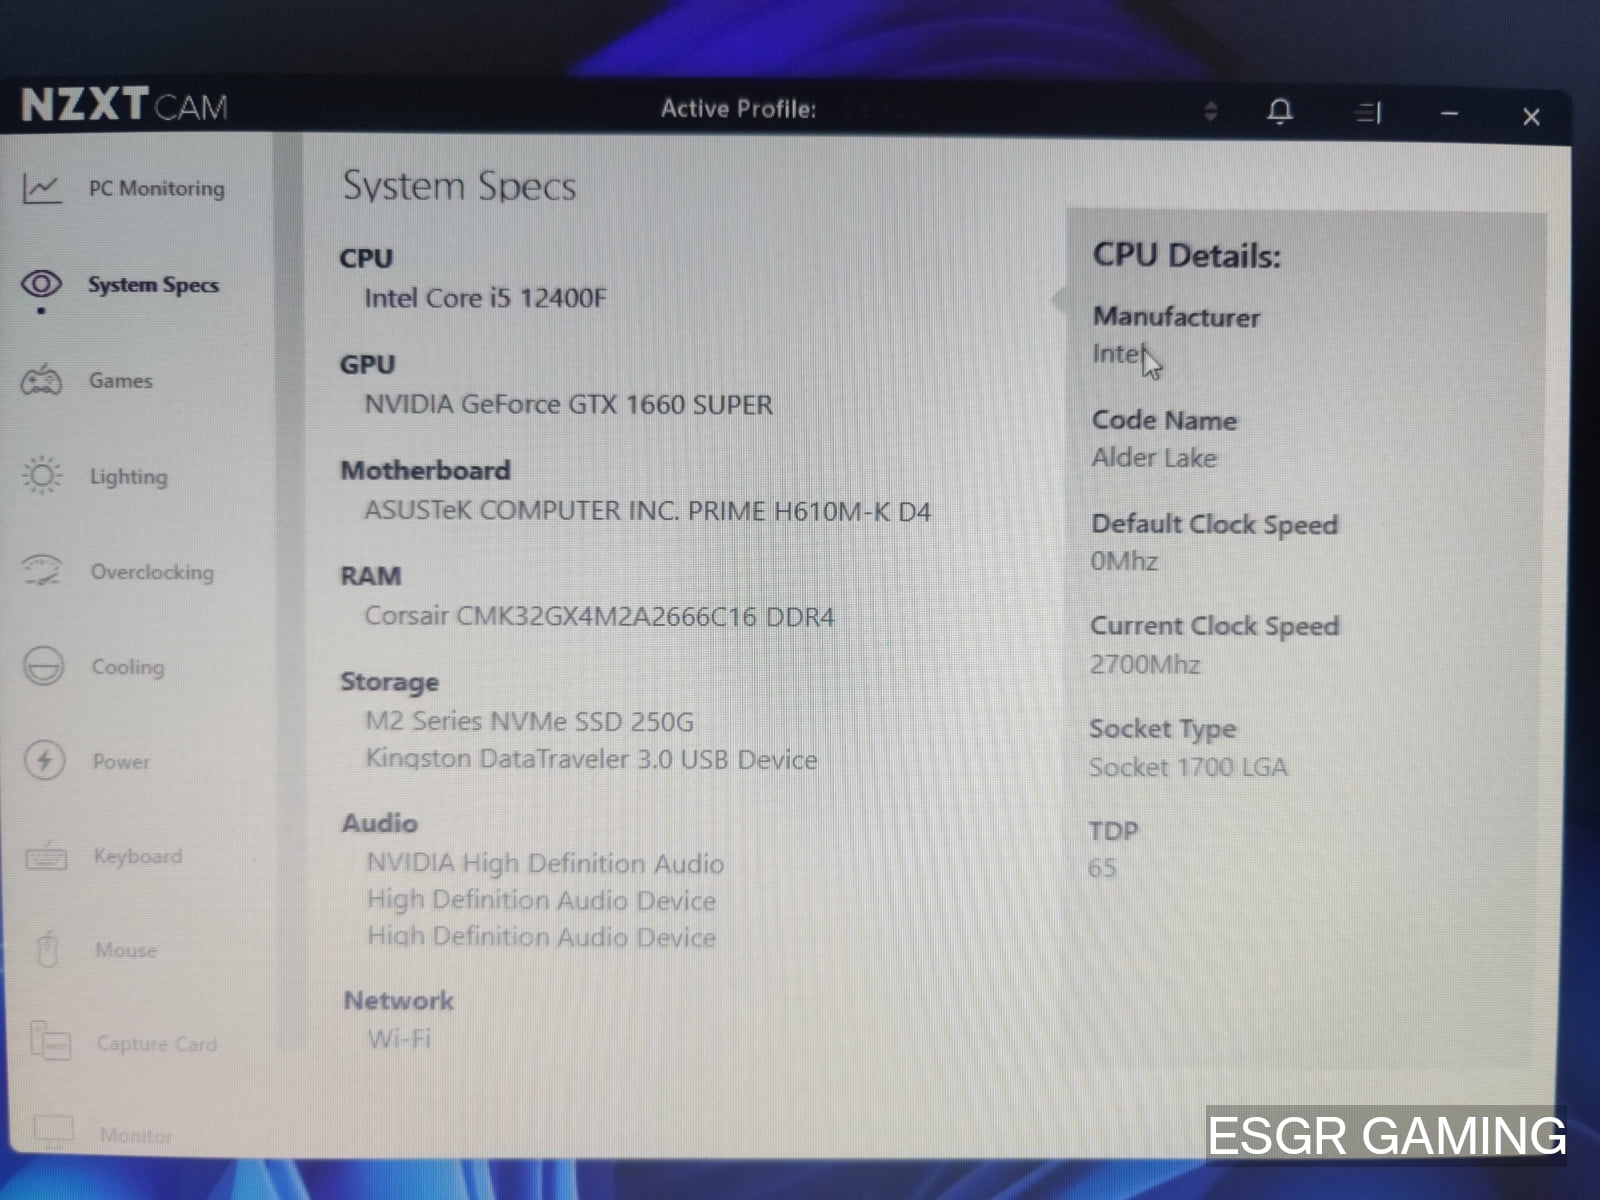1600x1200 pixels.
Task: Click the Network section heading
Action: tap(398, 1000)
